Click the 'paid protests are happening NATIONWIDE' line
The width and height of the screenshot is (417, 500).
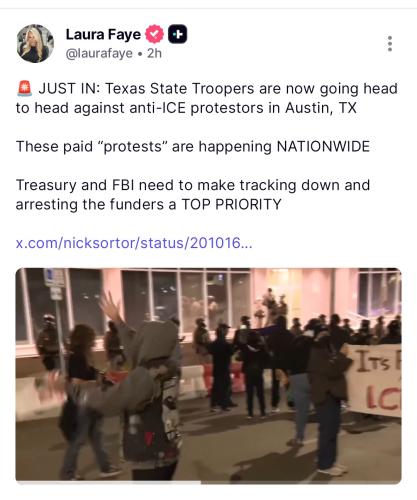193,147
